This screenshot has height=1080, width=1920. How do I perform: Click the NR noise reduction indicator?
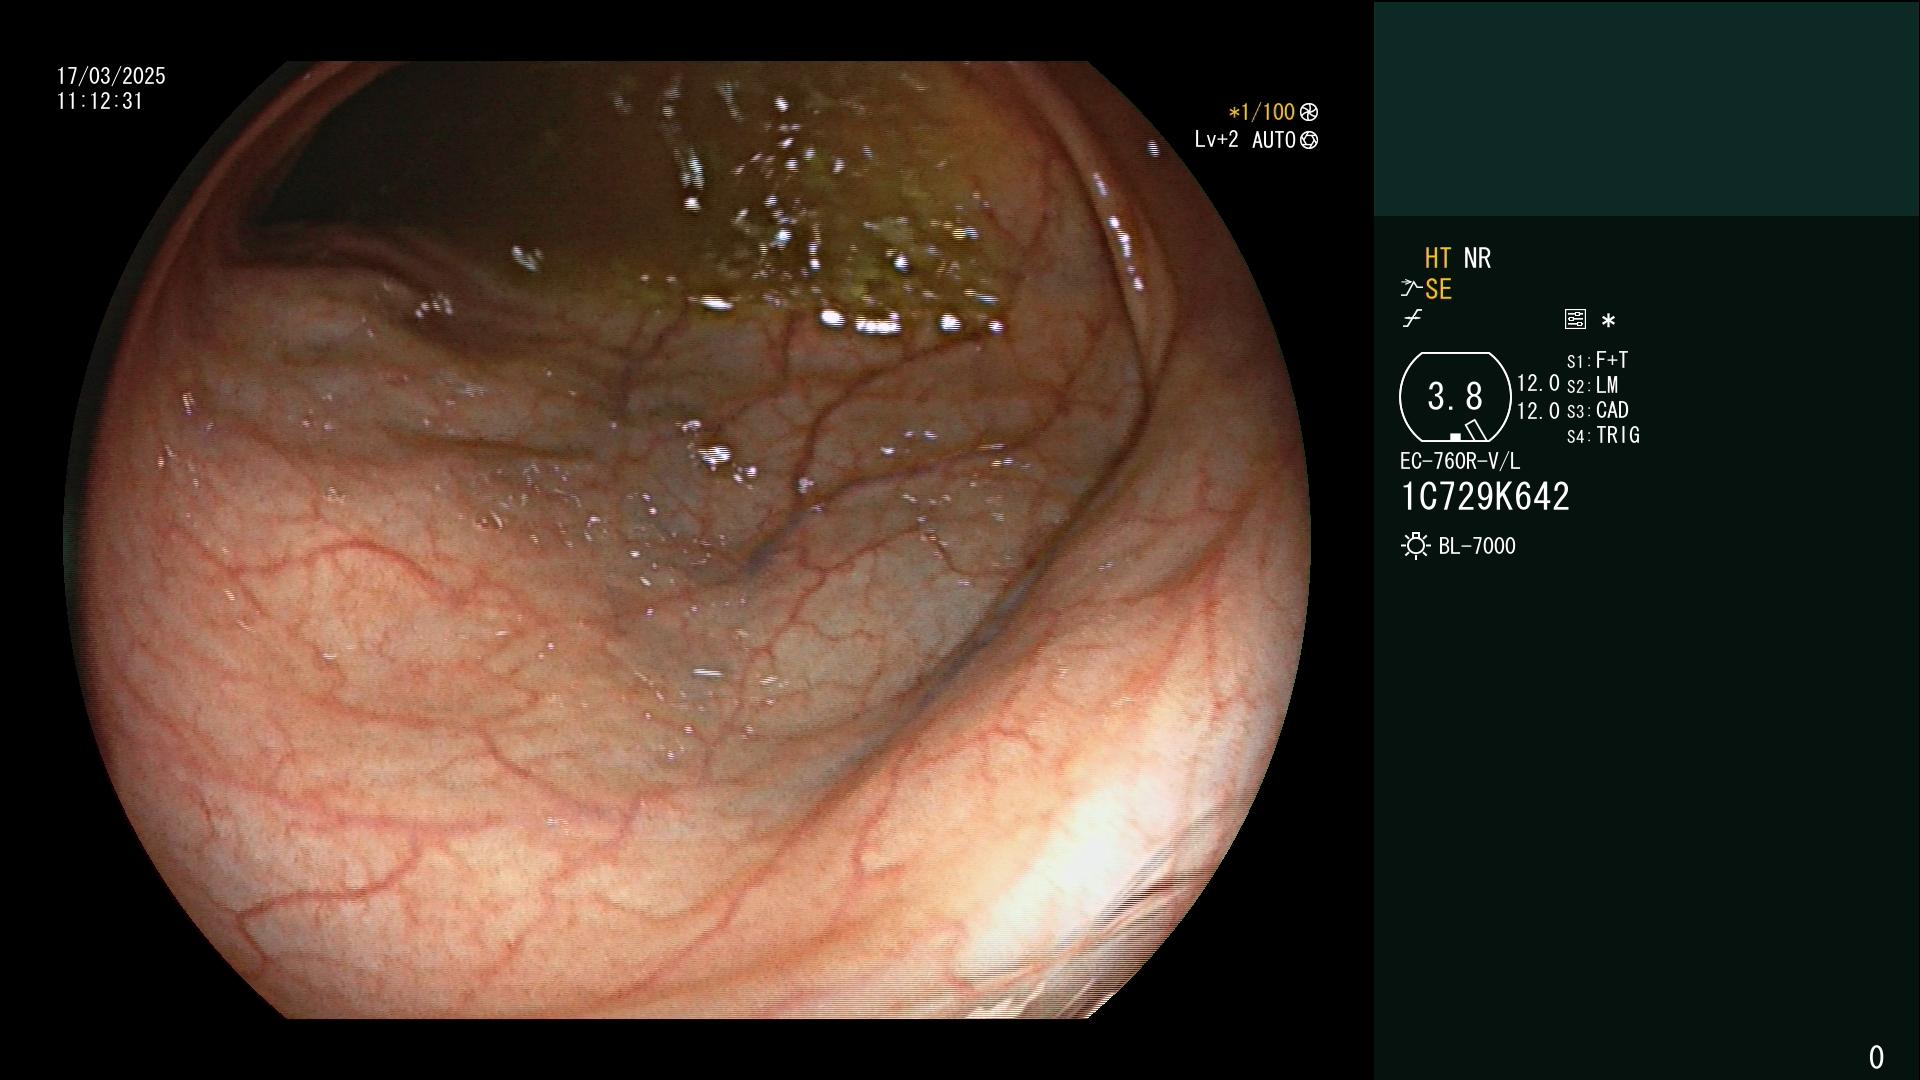coord(1477,258)
